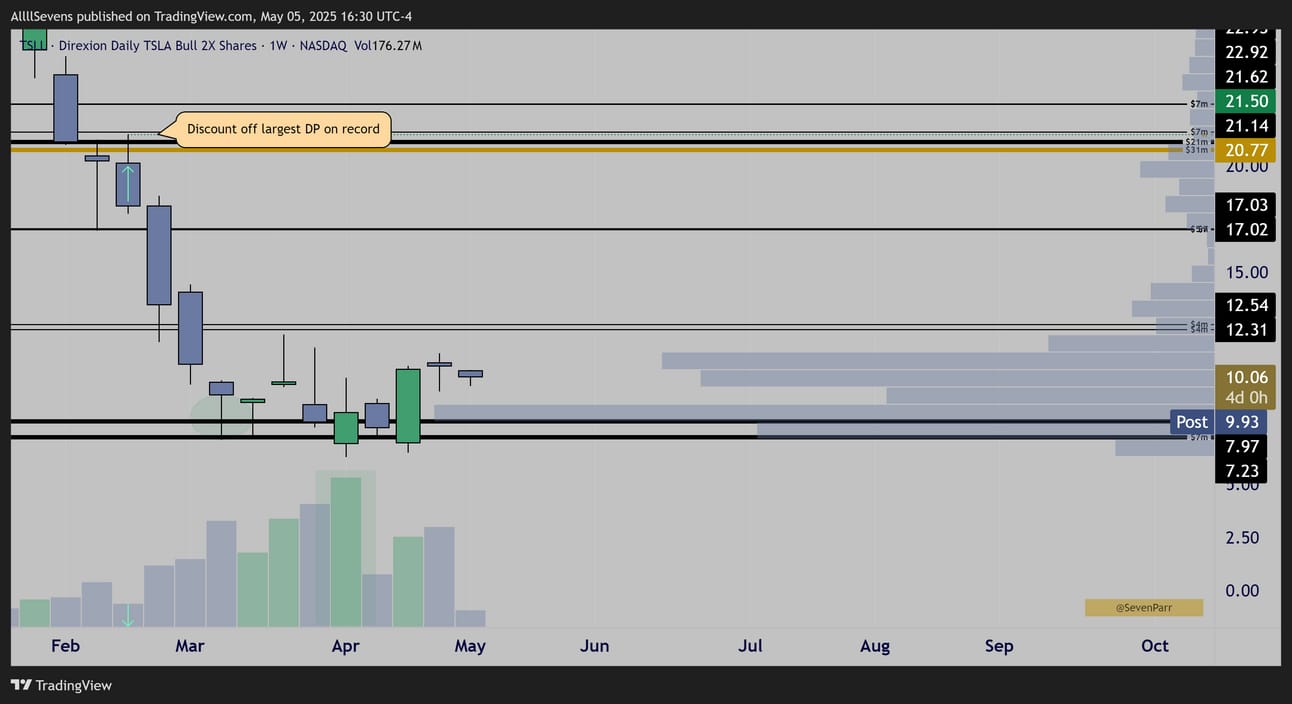The height and width of the screenshot is (704, 1292).
Task: Click the 21.62 price level label
Action: coord(1245,77)
